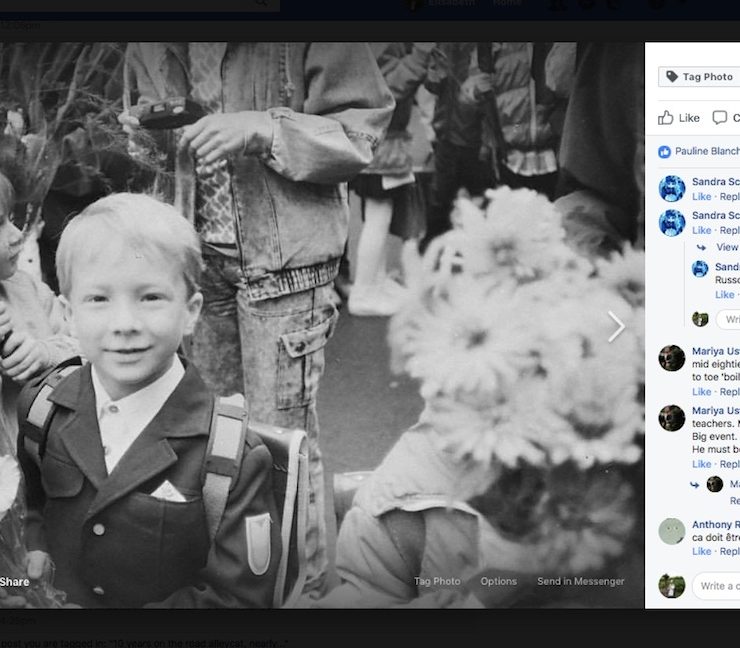The image size is (740, 648).
Task: Reply to the first Sandra Sc comment
Action: click(730, 196)
